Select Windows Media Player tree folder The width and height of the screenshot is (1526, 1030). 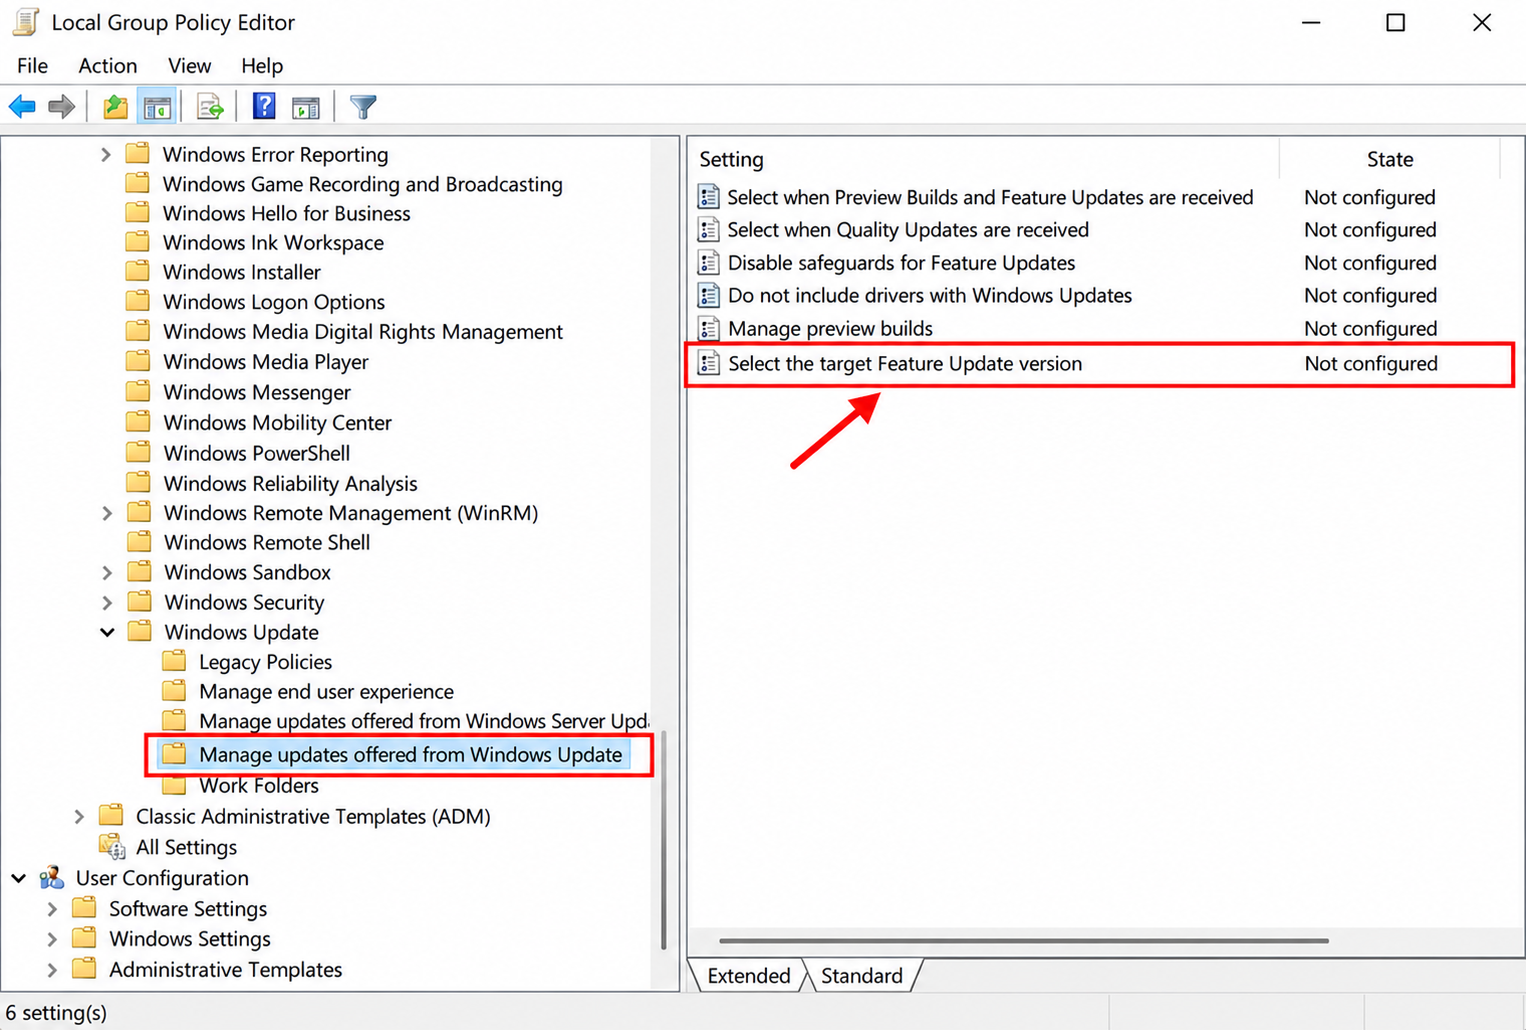tap(266, 362)
